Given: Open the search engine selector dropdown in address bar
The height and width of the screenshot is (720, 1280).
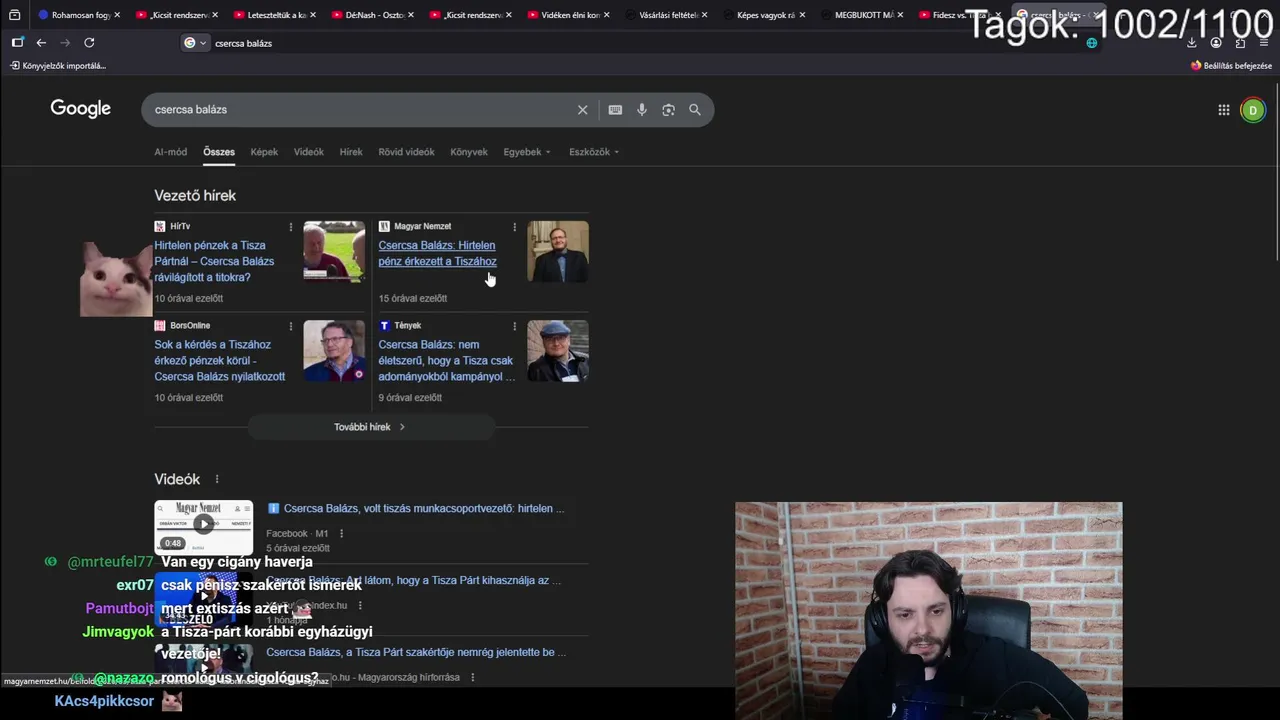Looking at the screenshot, I should click(195, 43).
